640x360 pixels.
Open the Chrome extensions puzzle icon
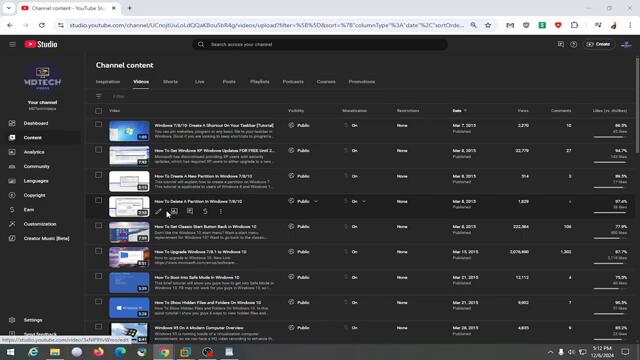tap(574, 25)
